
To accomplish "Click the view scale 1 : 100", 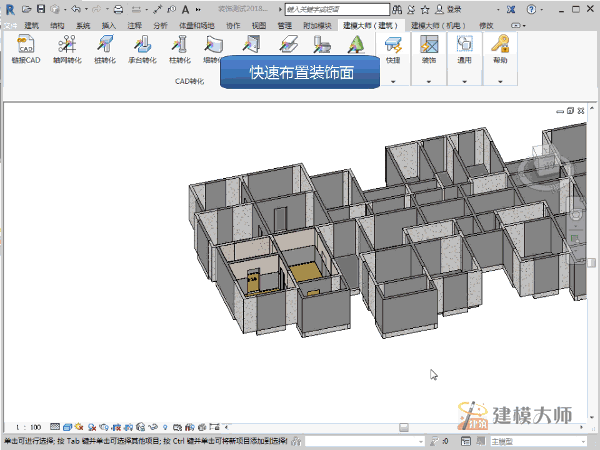I will coord(28,427).
